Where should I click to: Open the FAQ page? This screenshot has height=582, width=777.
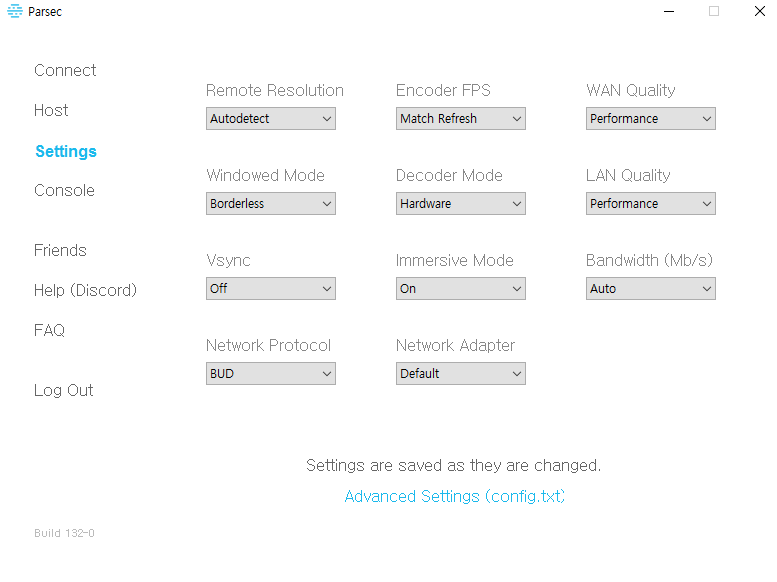click(49, 330)
